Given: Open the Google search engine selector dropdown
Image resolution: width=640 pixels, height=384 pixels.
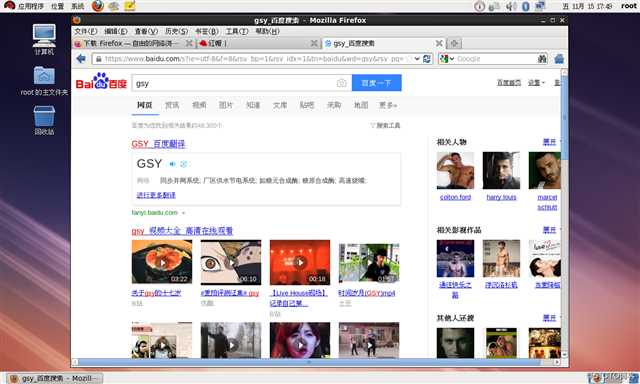Looking at the screenshot, I should tap(447, 59).
